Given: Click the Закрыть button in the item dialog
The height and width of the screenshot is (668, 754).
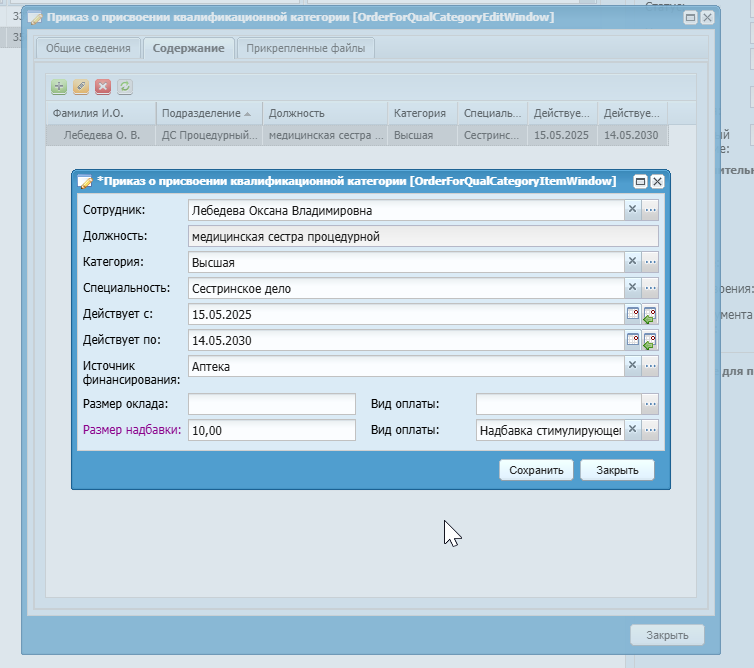Looking at the screenshot, I should (617, 470).
